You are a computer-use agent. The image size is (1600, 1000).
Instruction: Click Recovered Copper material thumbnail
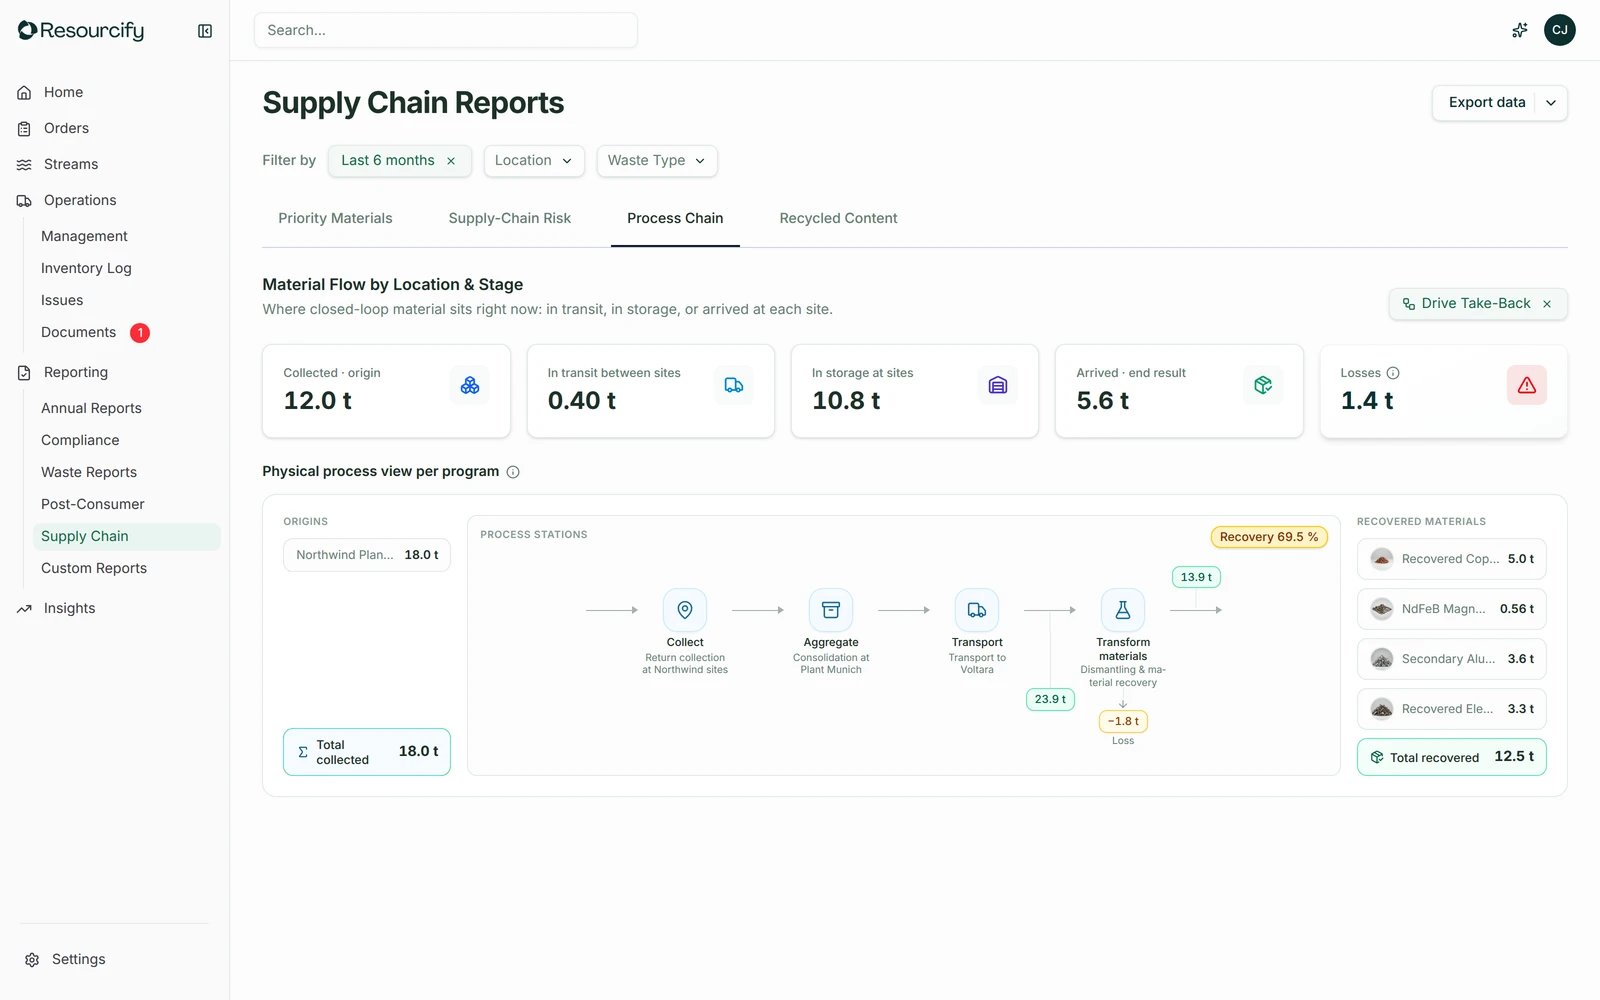coord(1382,559)
